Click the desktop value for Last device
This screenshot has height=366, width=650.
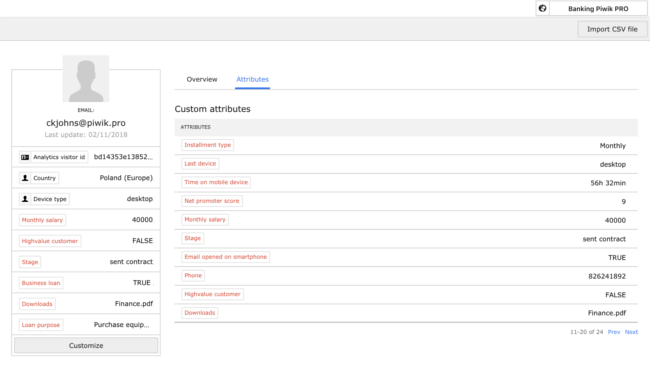coord(613,165)
